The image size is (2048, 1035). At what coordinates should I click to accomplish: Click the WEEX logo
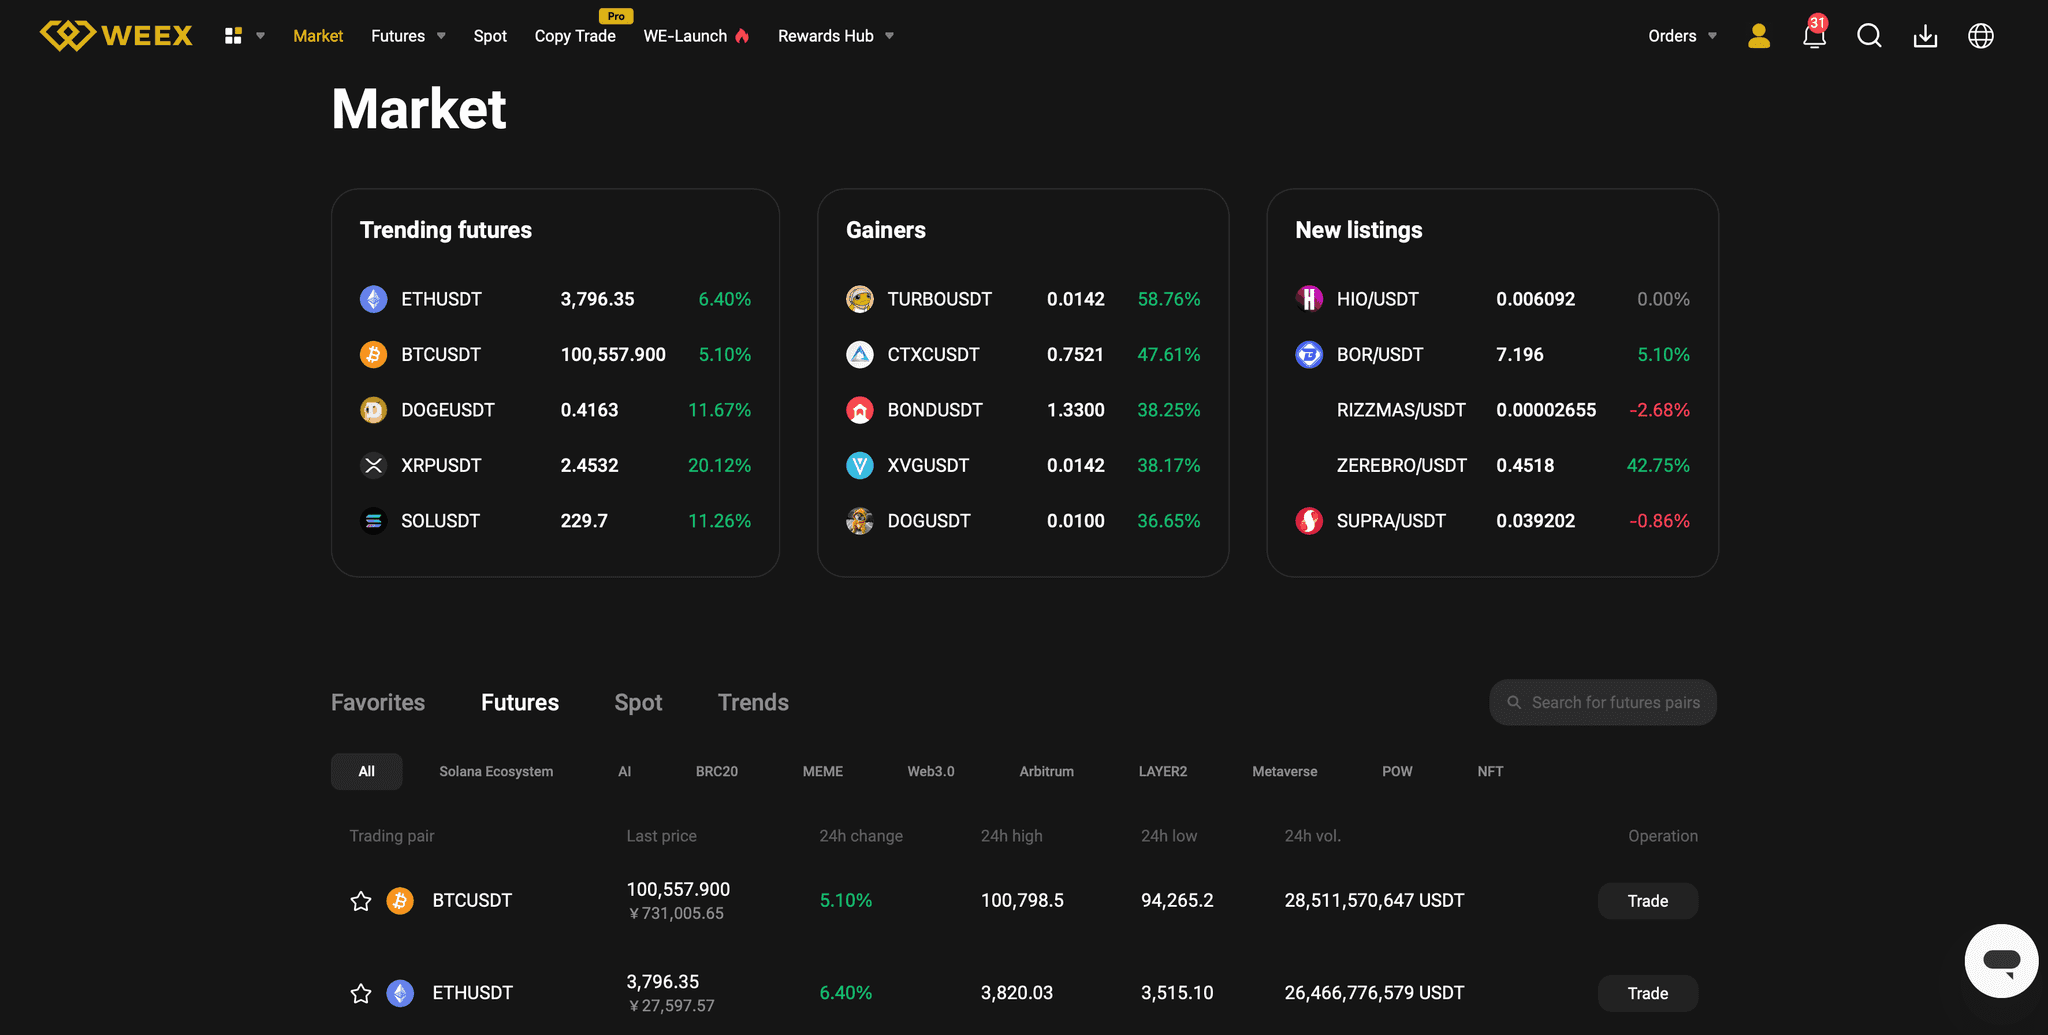(x=116, y=36)
